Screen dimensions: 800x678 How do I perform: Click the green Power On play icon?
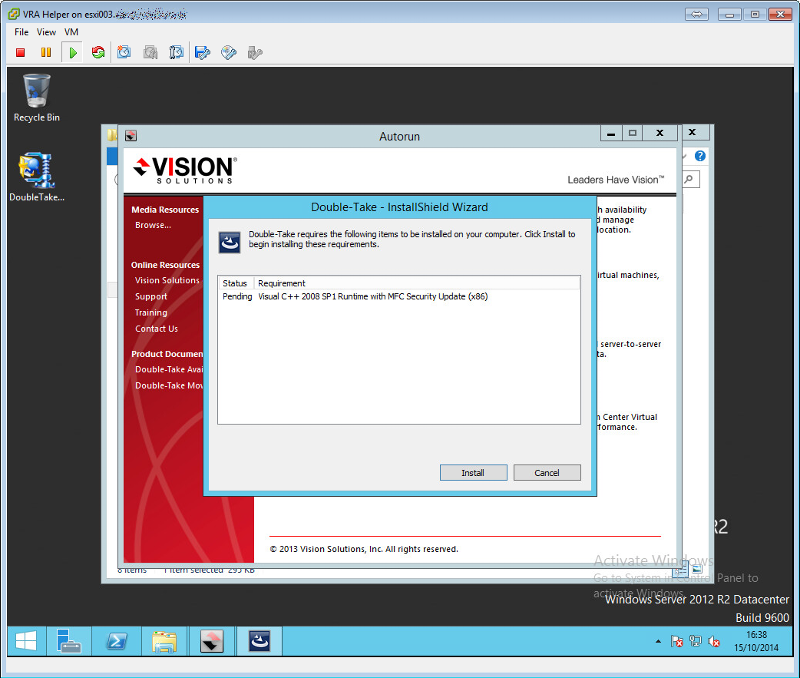[x=73, y=53]
